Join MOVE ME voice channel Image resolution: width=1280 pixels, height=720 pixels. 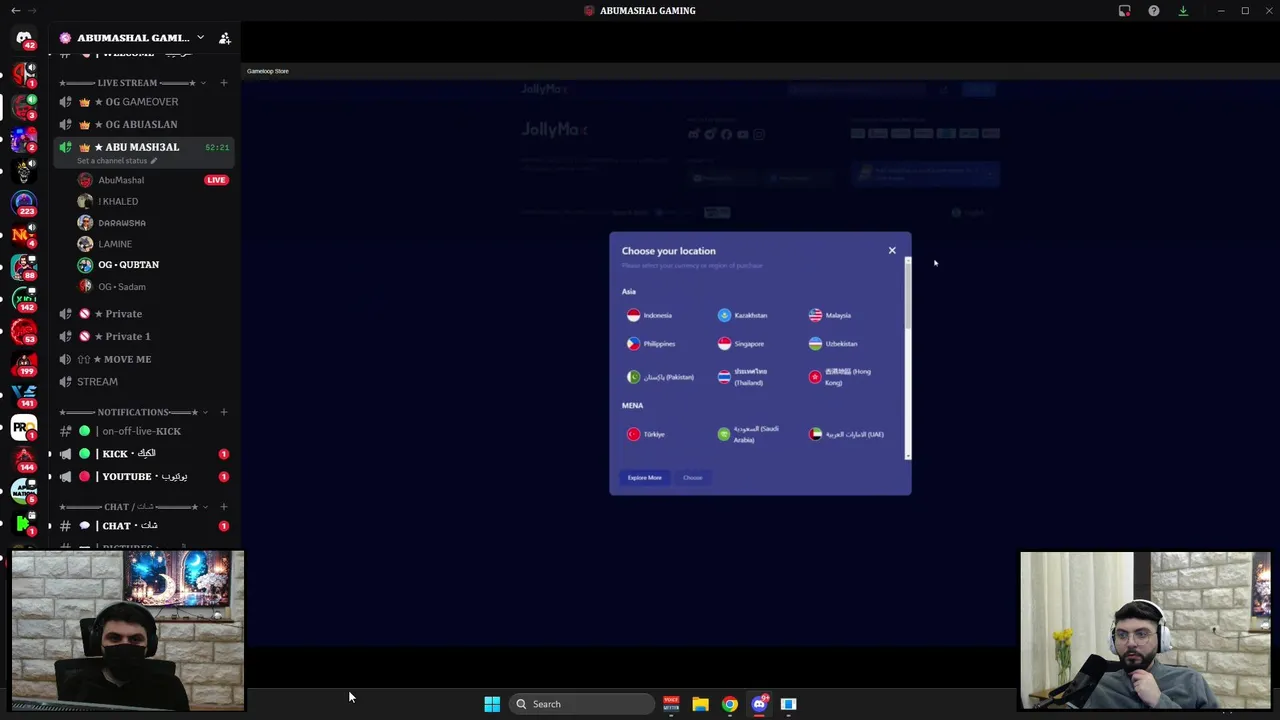coord(144,359)
